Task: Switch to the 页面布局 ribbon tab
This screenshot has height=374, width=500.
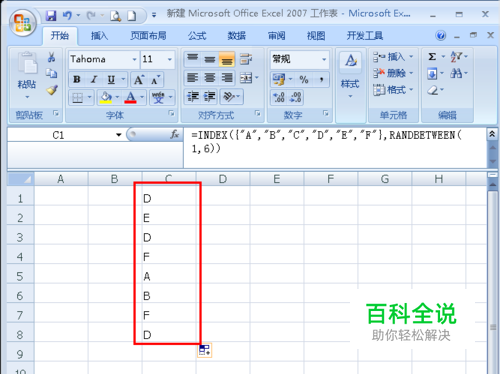Action: pyautogui.click(x=148, y=36)
